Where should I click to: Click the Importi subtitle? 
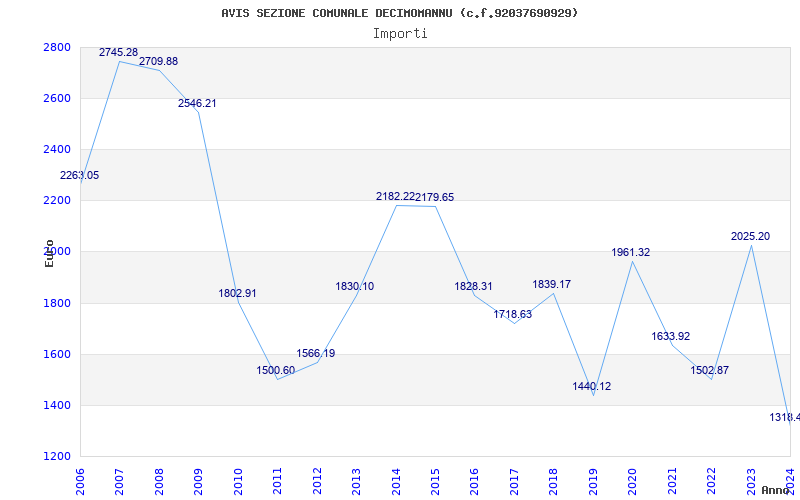[x=400, y=33]
